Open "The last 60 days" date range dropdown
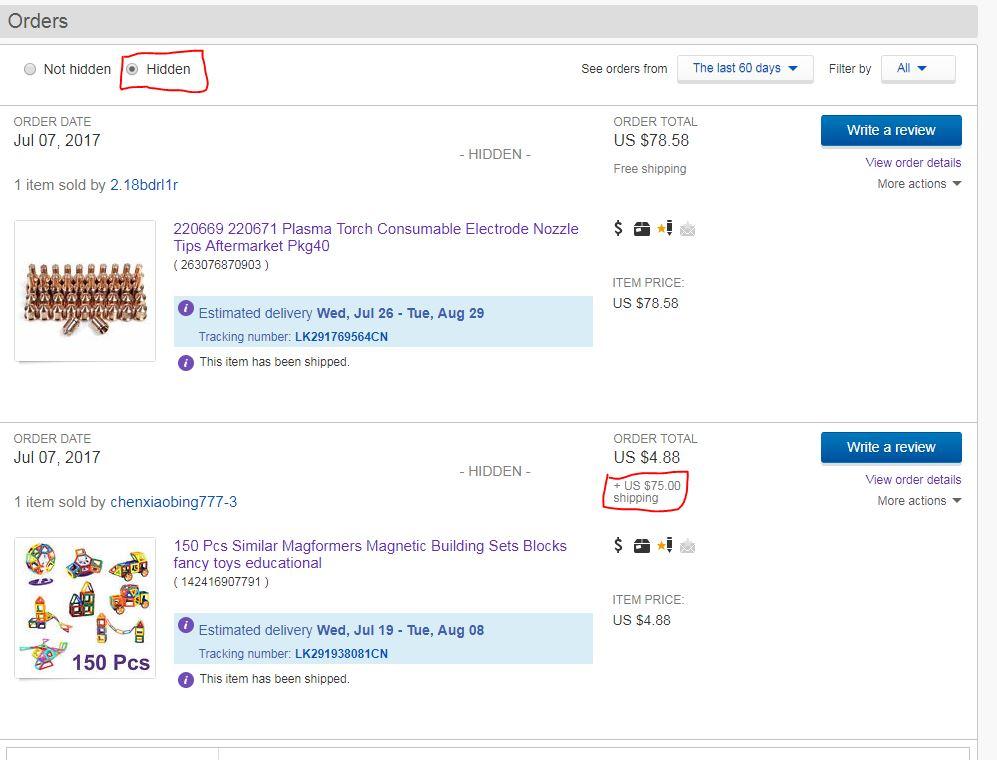The image size is (997, 760). pos(745,68)
